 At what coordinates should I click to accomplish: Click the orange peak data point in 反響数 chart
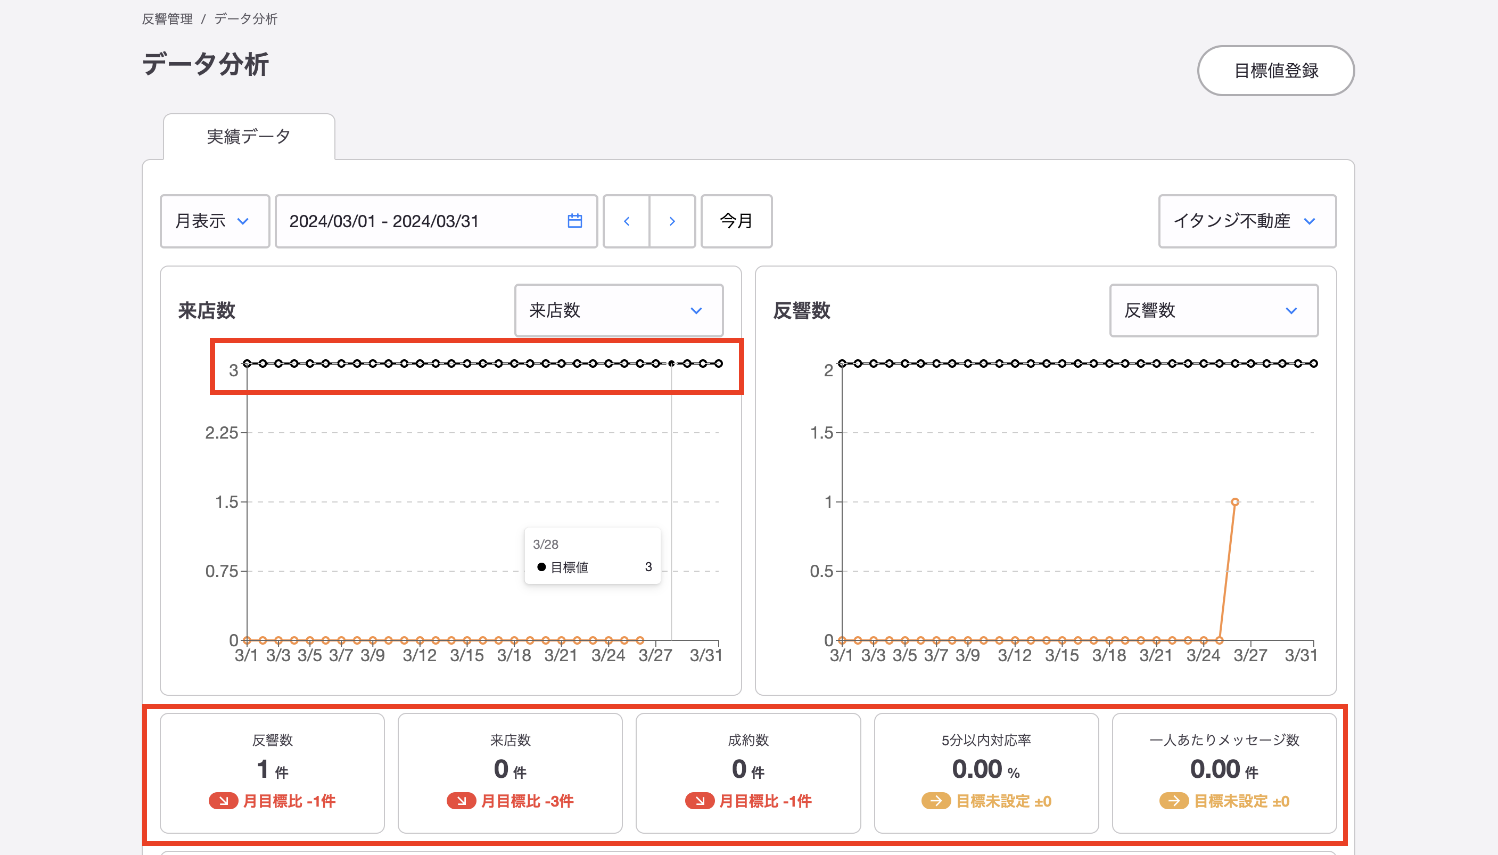tap(1235, 502)
